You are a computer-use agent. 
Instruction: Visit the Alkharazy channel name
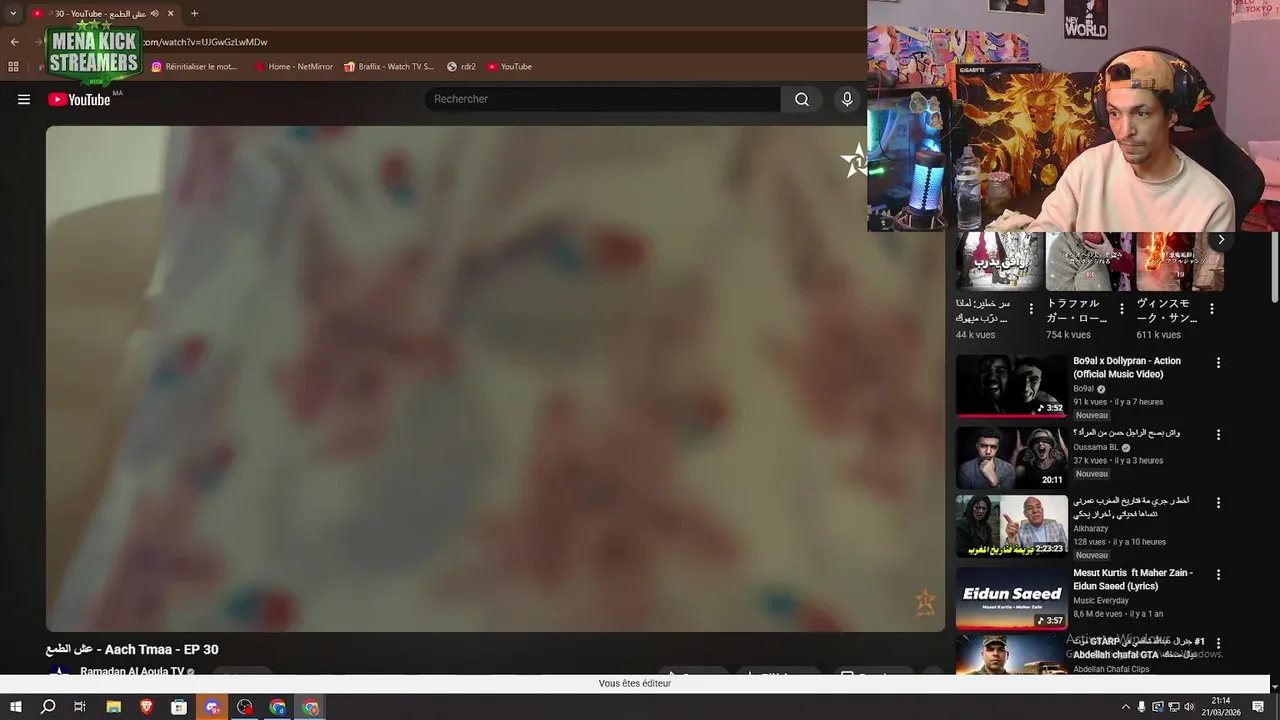click(x=1091, y=529)
